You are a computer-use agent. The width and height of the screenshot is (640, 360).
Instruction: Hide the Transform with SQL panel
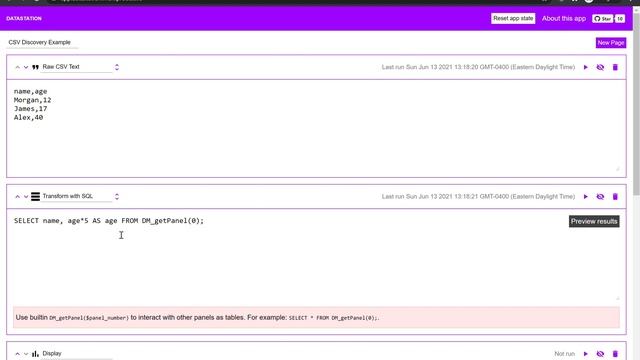600,197
